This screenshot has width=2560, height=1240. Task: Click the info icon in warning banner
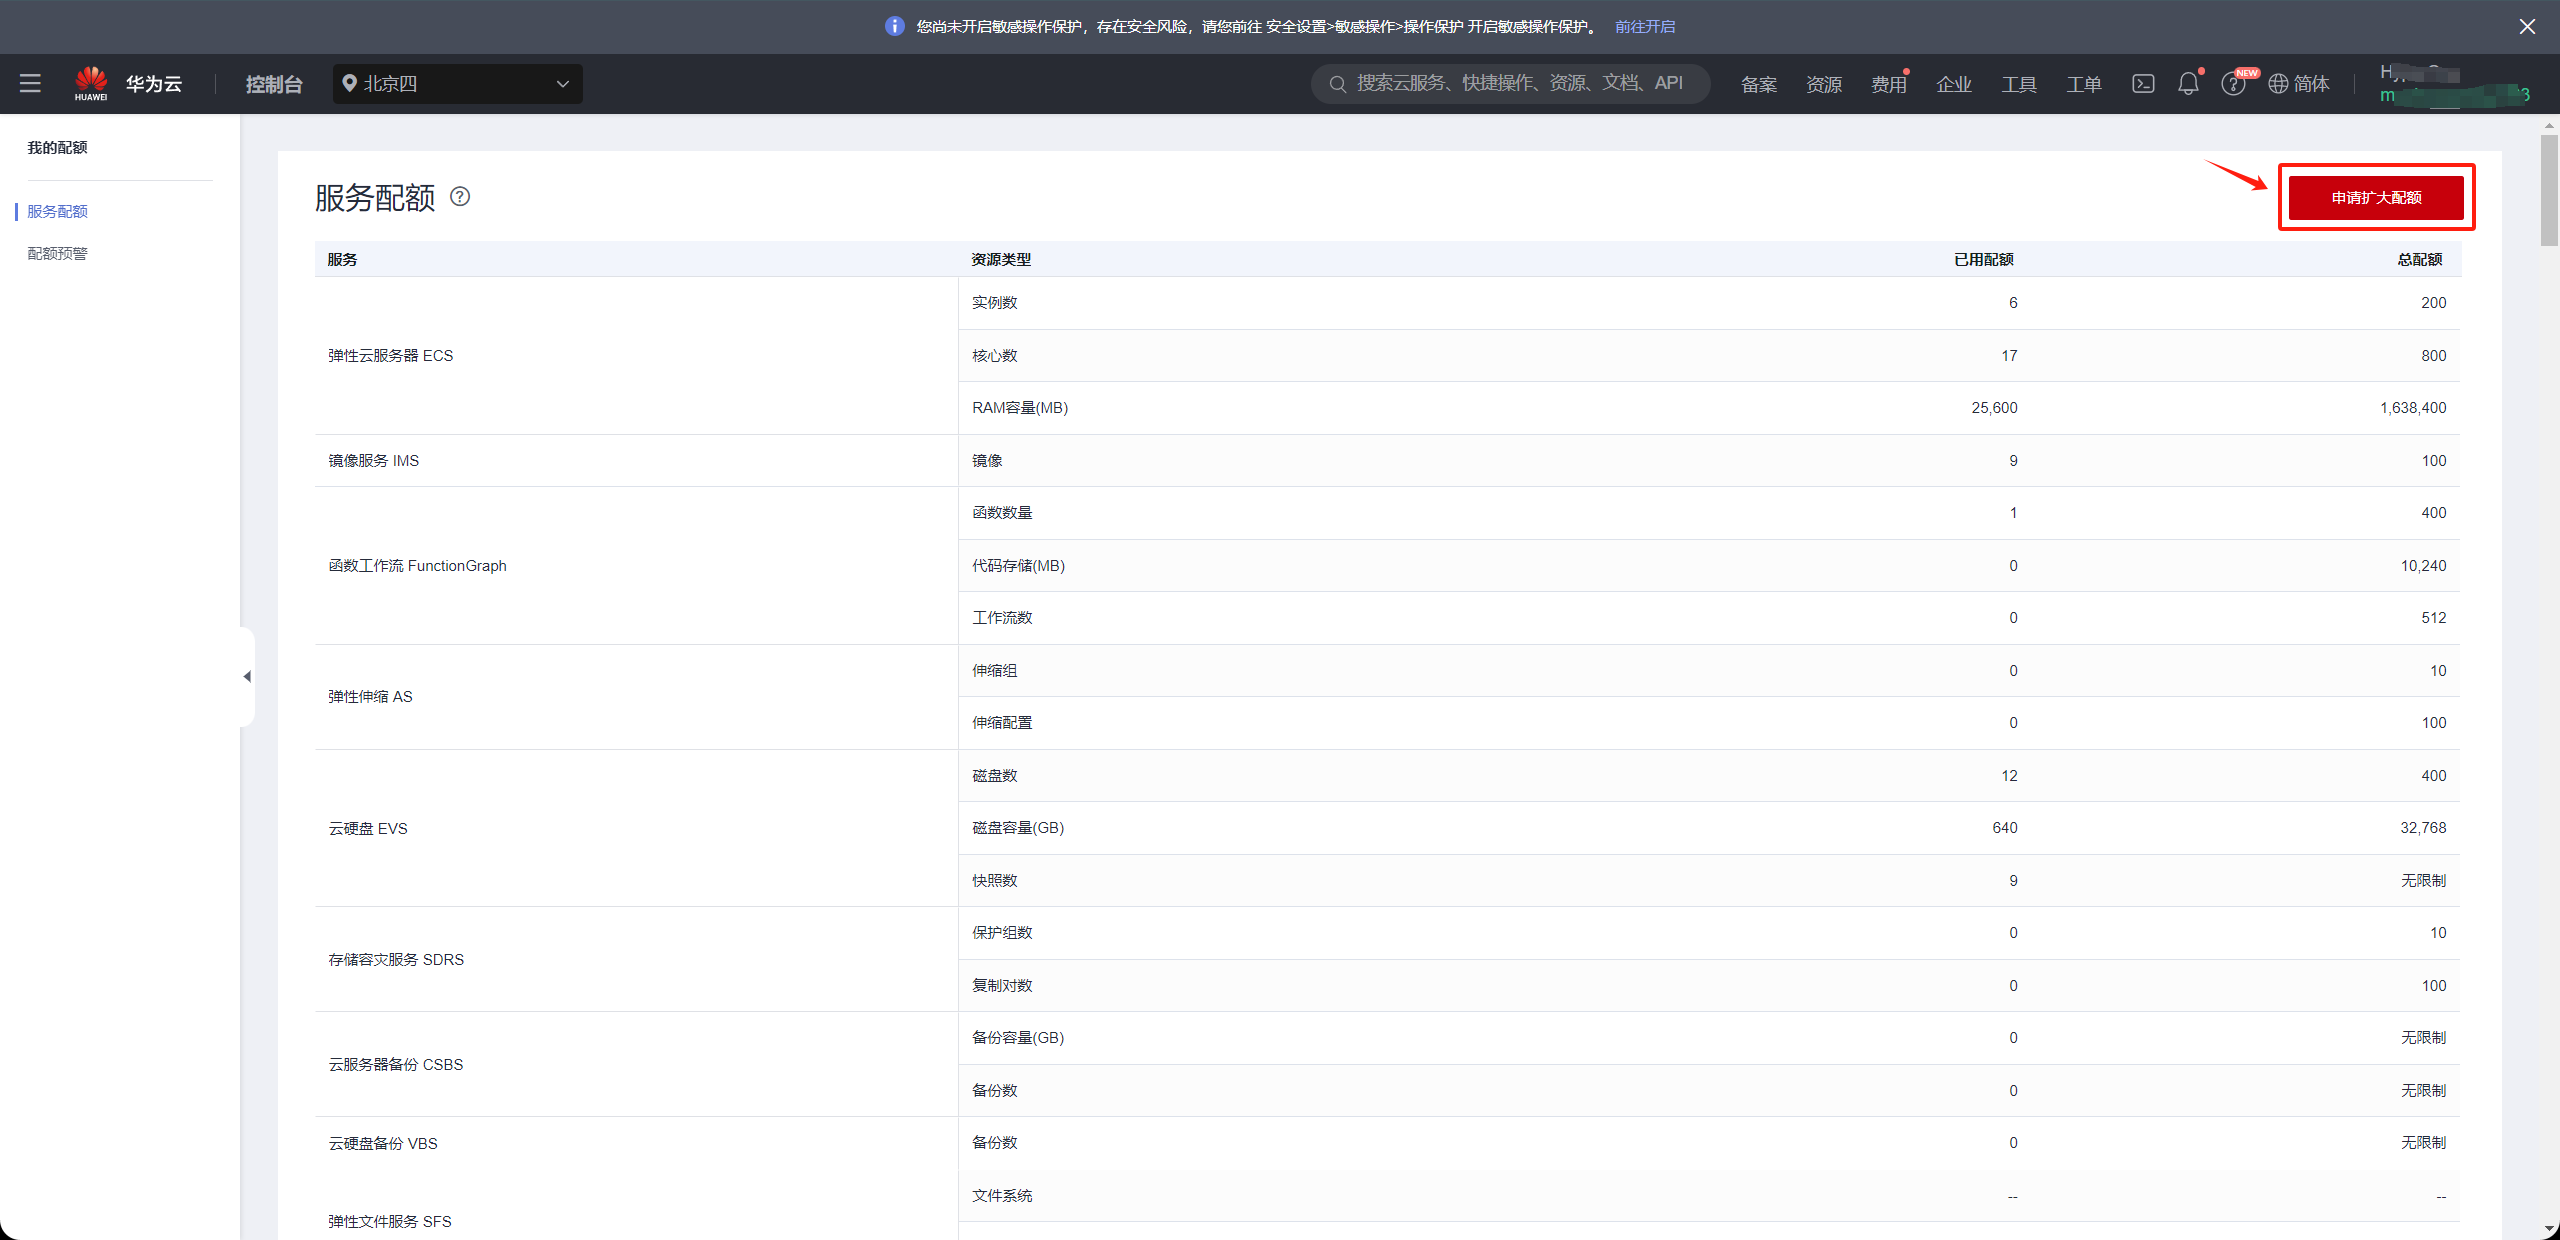pos(895,27)
